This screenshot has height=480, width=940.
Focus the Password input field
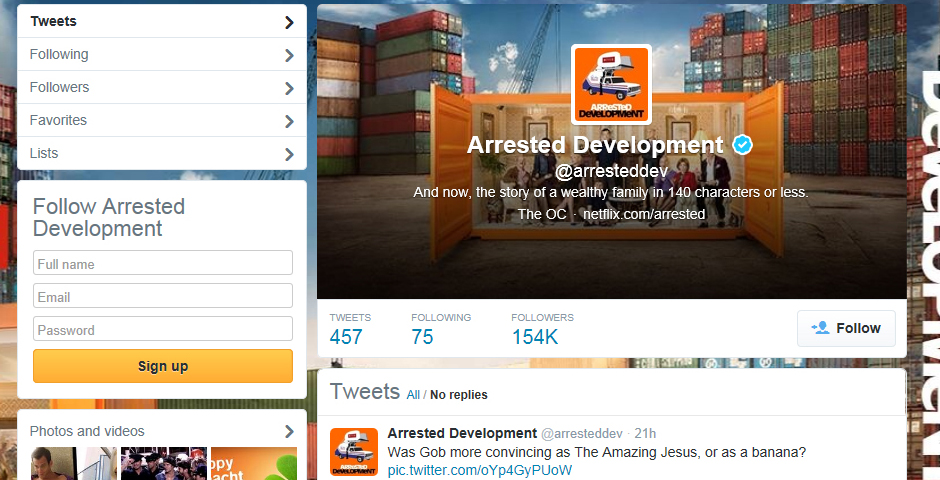click(x=162, y=329)
